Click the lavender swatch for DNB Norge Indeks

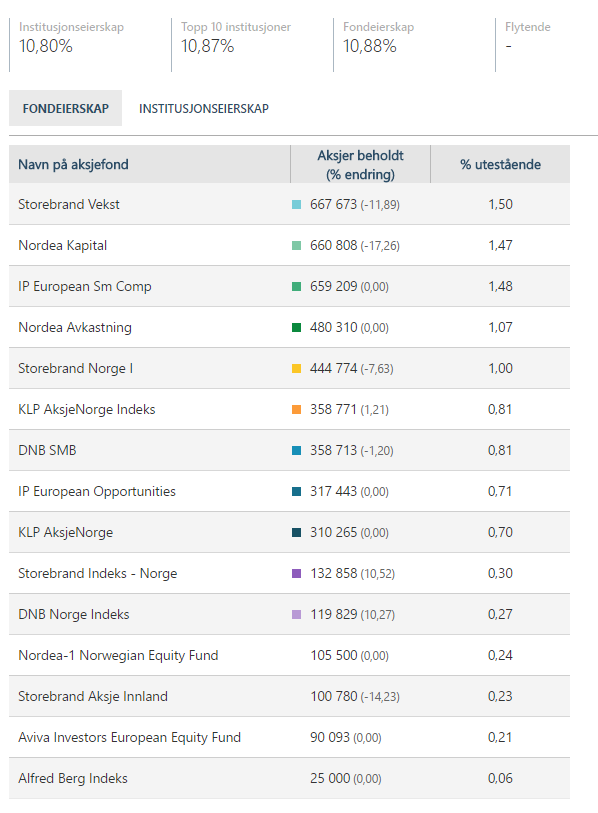tap(297, 614)
